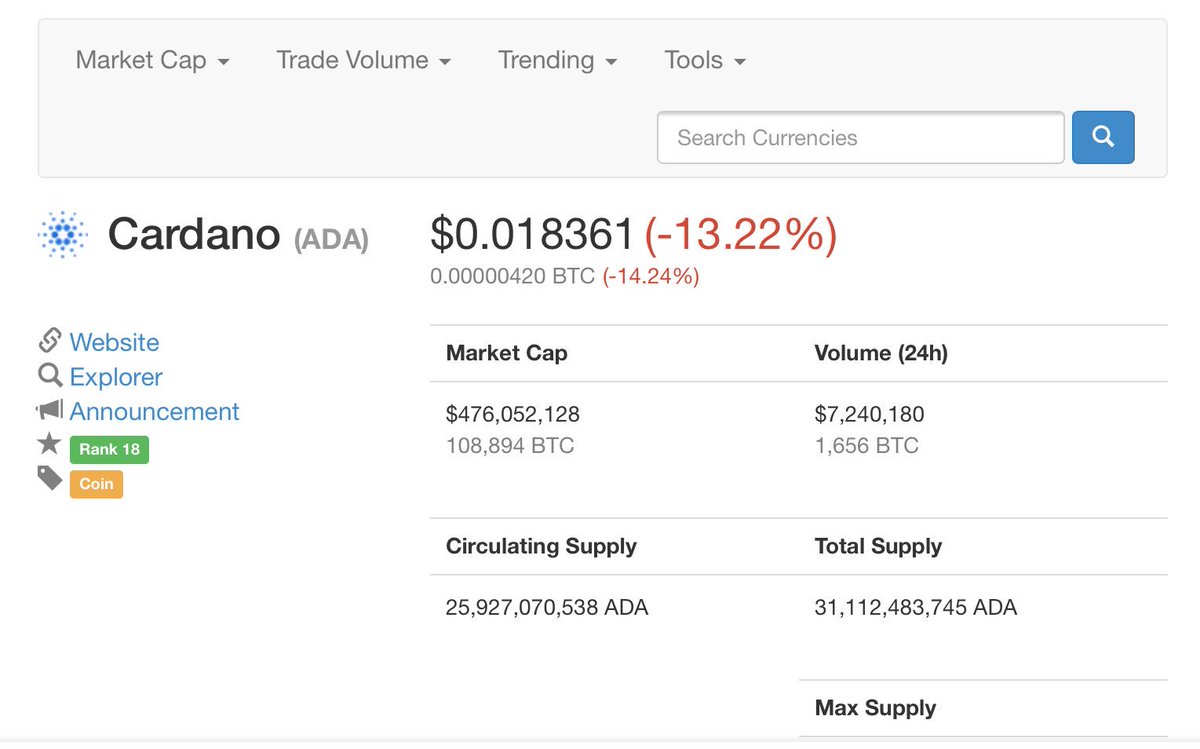Click the (-14.24%) BTC change

[x=651, y=276]
